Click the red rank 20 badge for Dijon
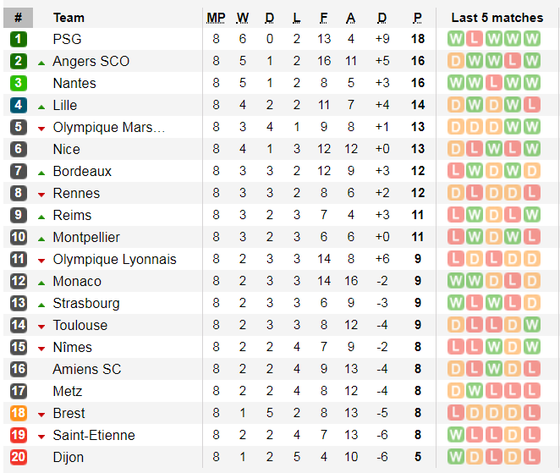The image size is (560, 473). [18, 457]
